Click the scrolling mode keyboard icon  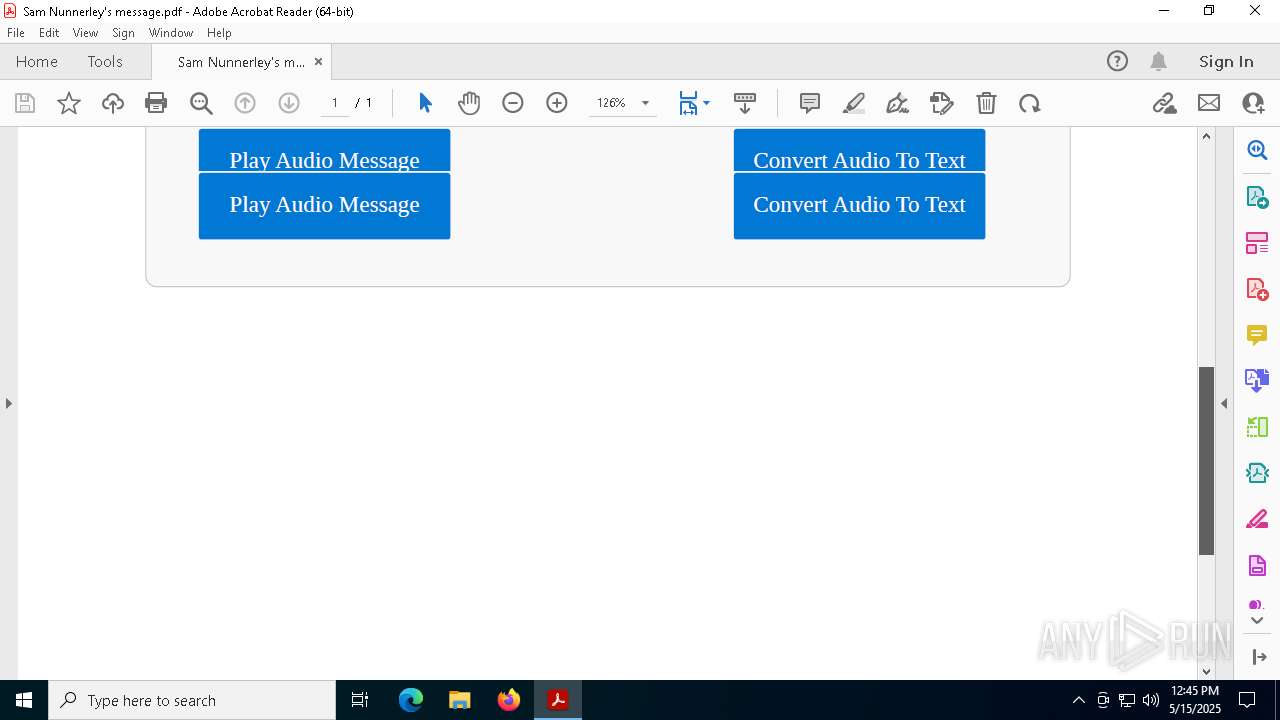(744, 103)
